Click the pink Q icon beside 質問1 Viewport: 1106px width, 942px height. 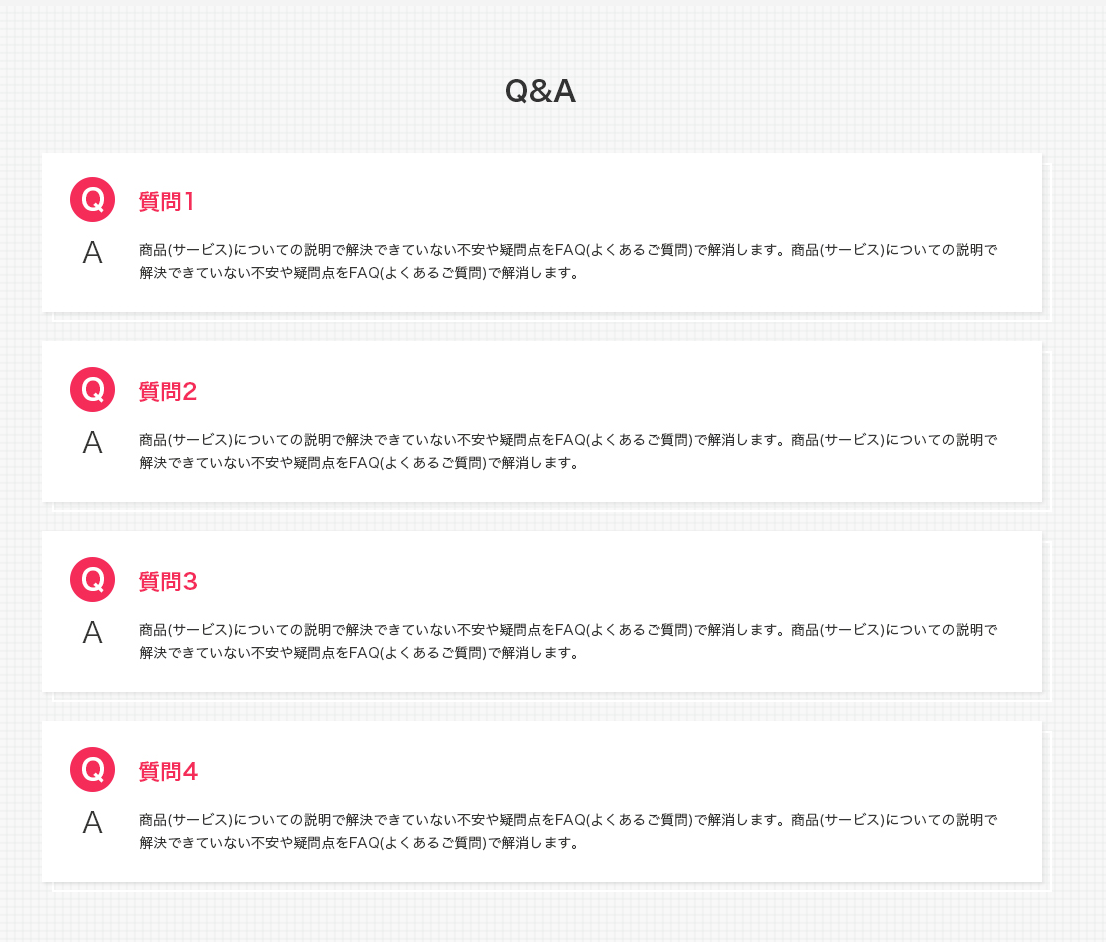pyautogui.click(x=92, y=200)
